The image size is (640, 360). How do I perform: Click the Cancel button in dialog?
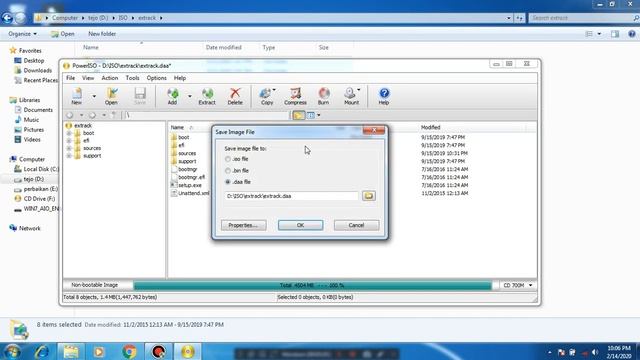[x=356, y=225]
